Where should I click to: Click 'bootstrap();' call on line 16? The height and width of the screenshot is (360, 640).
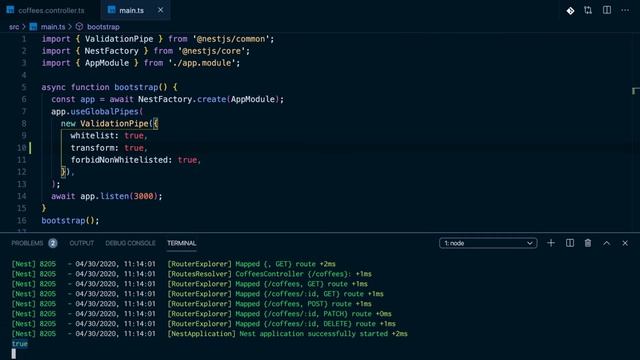click(70, 221)
